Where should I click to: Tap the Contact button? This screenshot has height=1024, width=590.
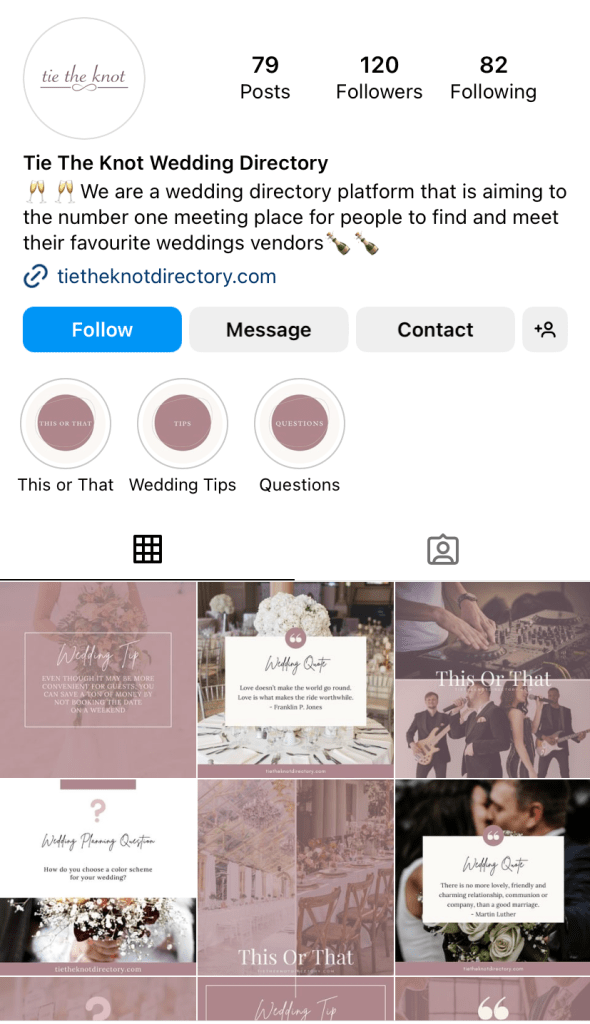coord(435,329)
